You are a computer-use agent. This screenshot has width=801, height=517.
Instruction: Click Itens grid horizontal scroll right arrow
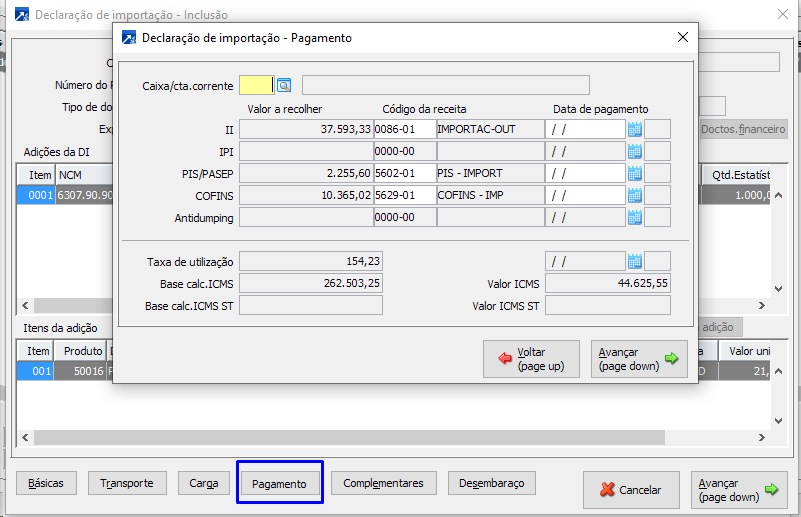coord(762,437)
